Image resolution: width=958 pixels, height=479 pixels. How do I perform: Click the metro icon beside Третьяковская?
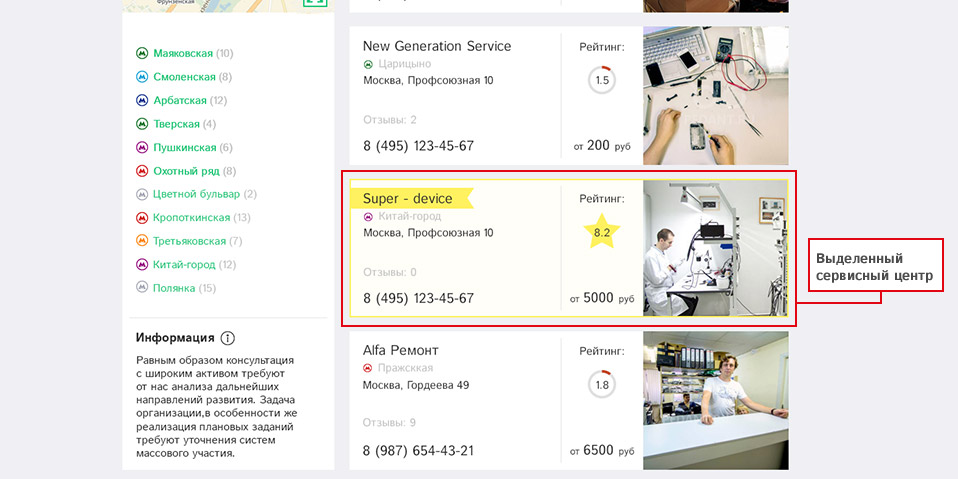click(x=142, y=241)
